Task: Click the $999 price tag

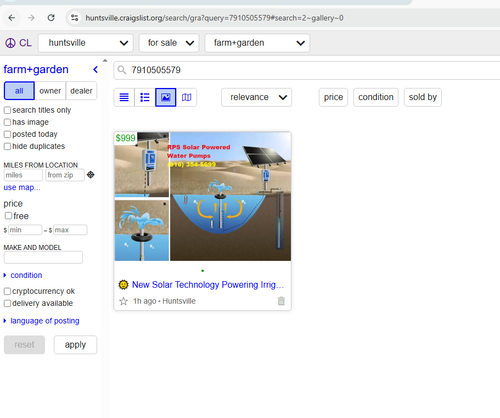Action: (x=125, y=138)
